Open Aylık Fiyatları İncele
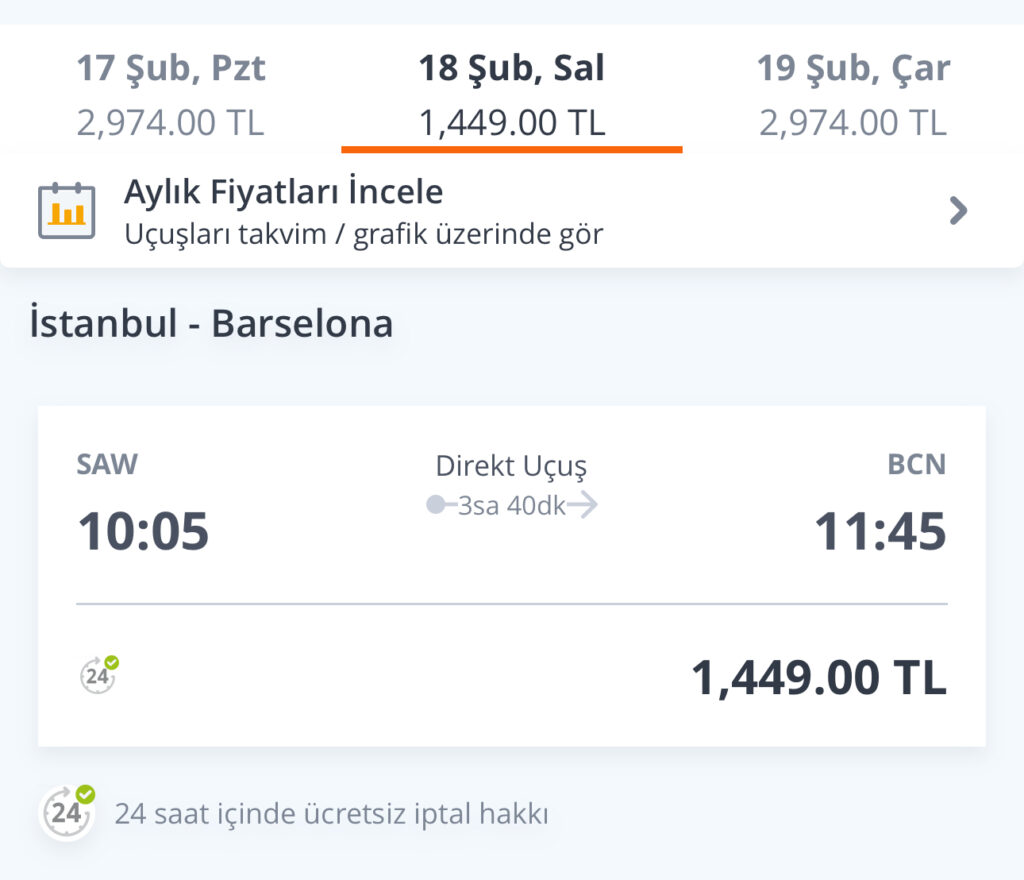Image resolution: width=1024 pixels, height=880 pixels. [x=283, y=191]
